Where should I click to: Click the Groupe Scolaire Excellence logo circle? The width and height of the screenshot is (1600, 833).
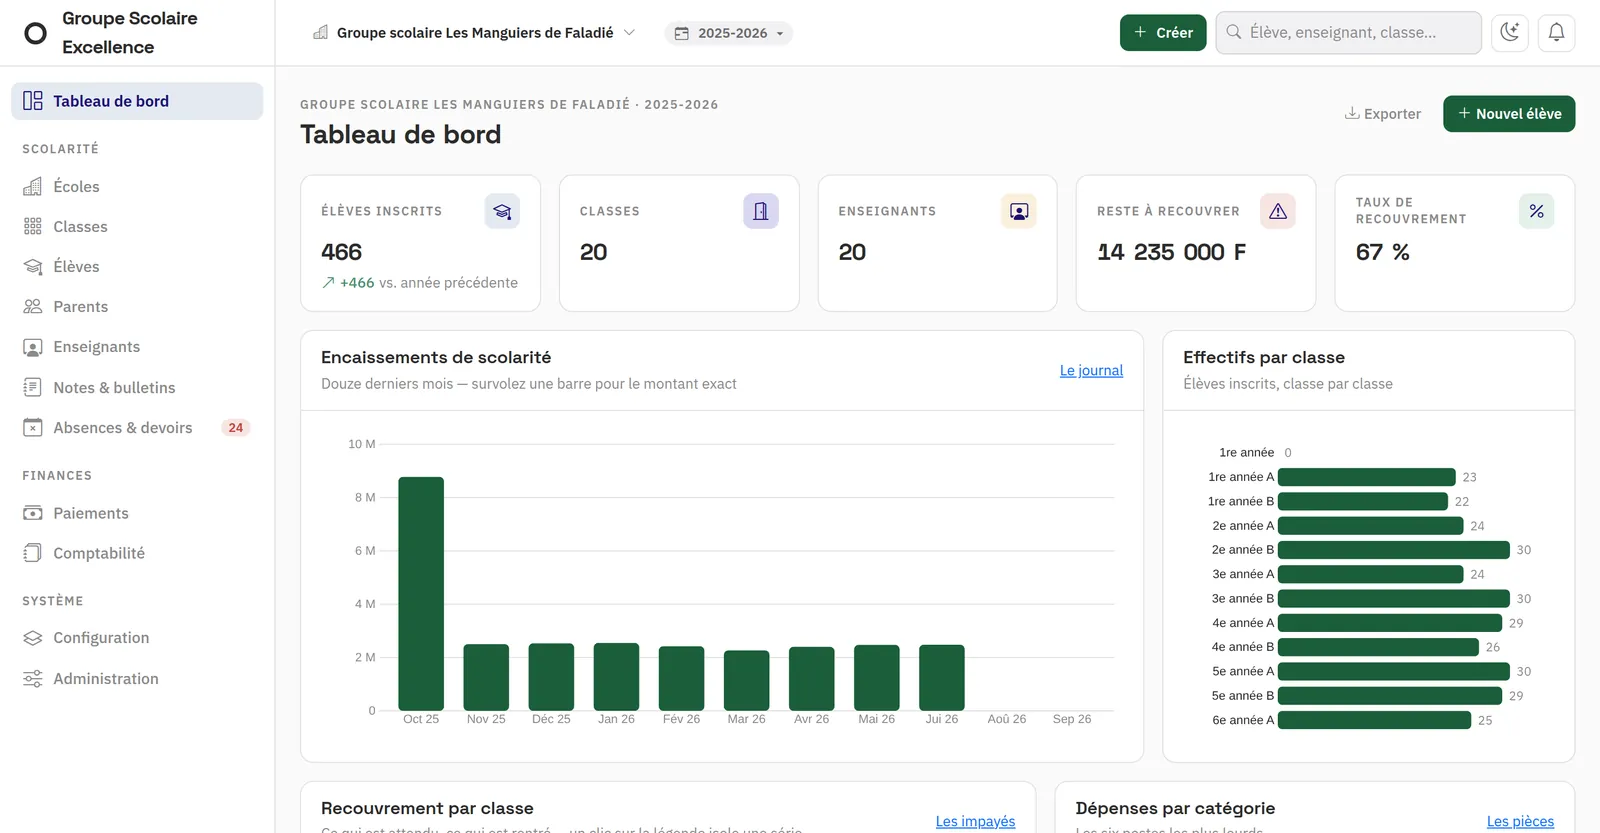(36, 33)
